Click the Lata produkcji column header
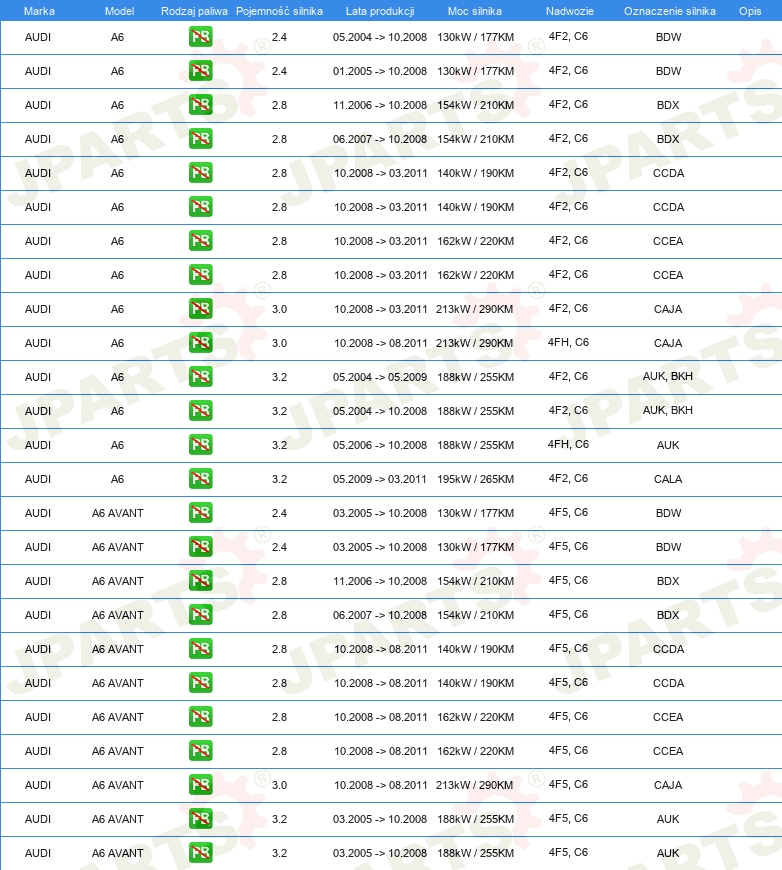The width and height of the screenshot is (782, 870). point(380,11)
